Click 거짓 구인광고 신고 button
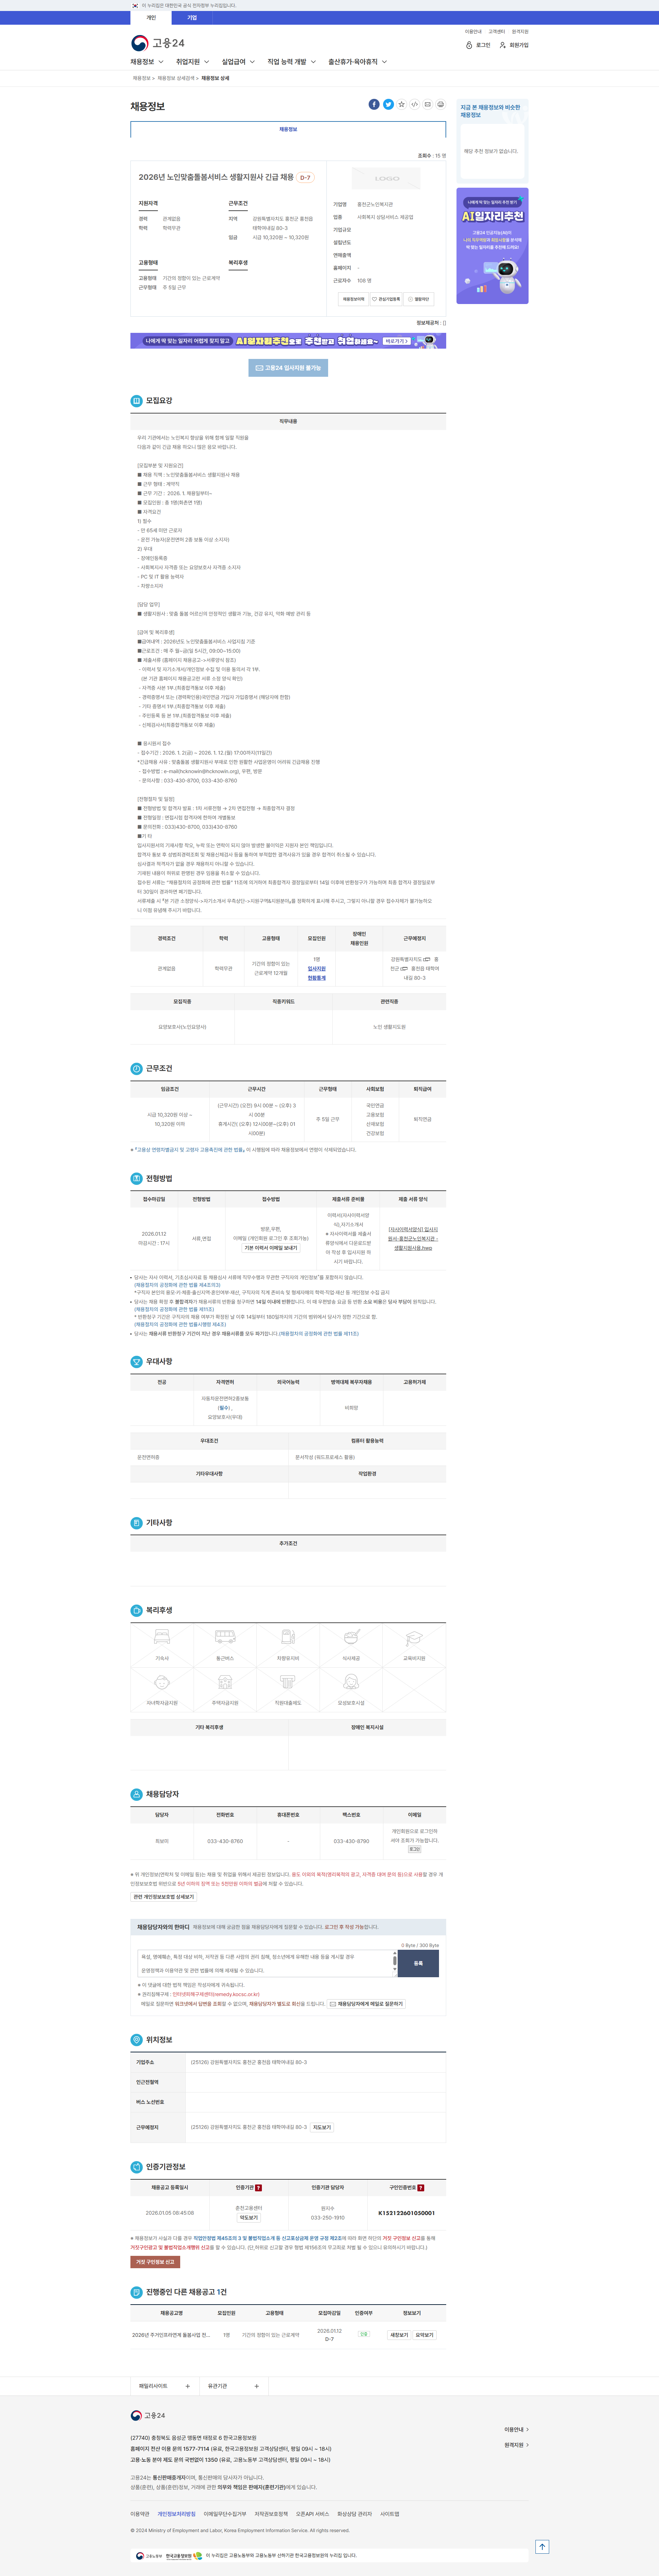This screenshot has height=2576, width=659. point(155,2262)
